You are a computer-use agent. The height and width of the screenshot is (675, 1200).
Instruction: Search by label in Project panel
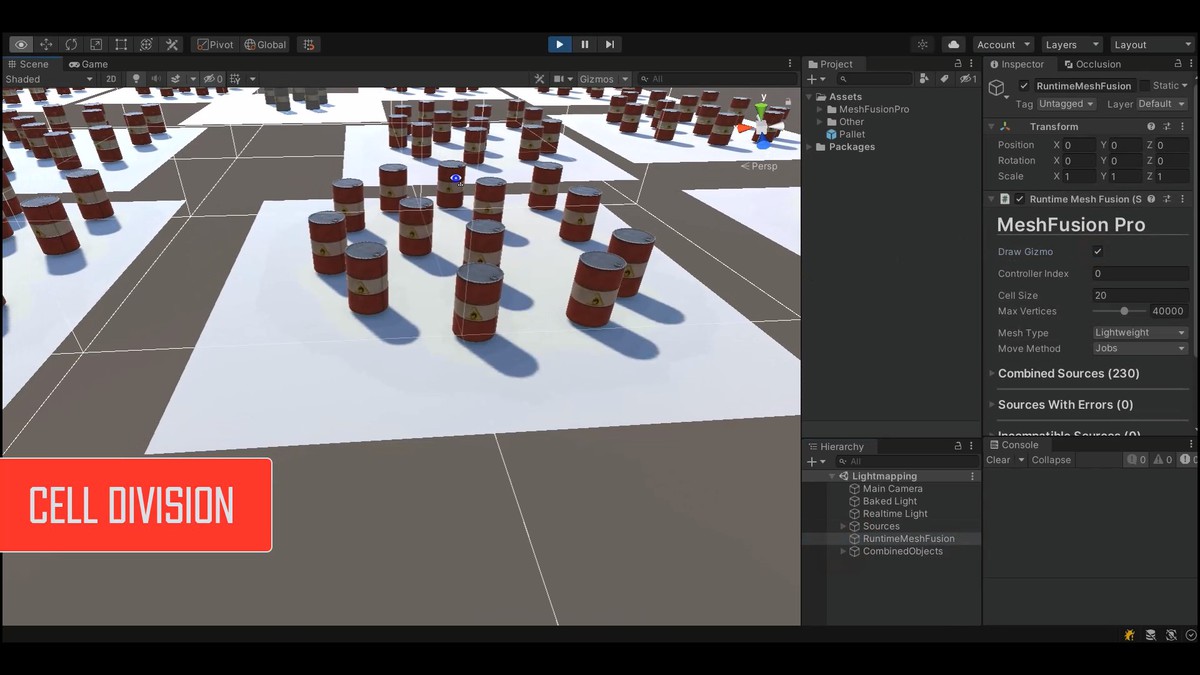coord(944,78)
